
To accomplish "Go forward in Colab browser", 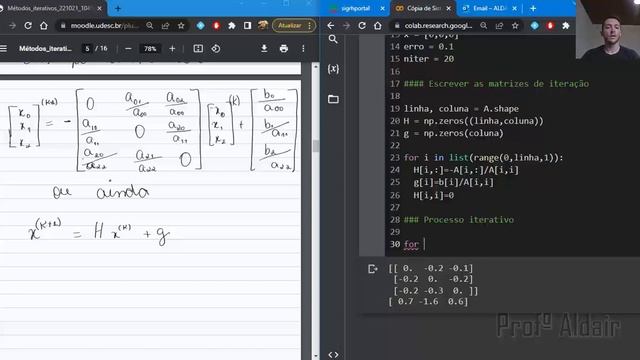I will point(346,26).
